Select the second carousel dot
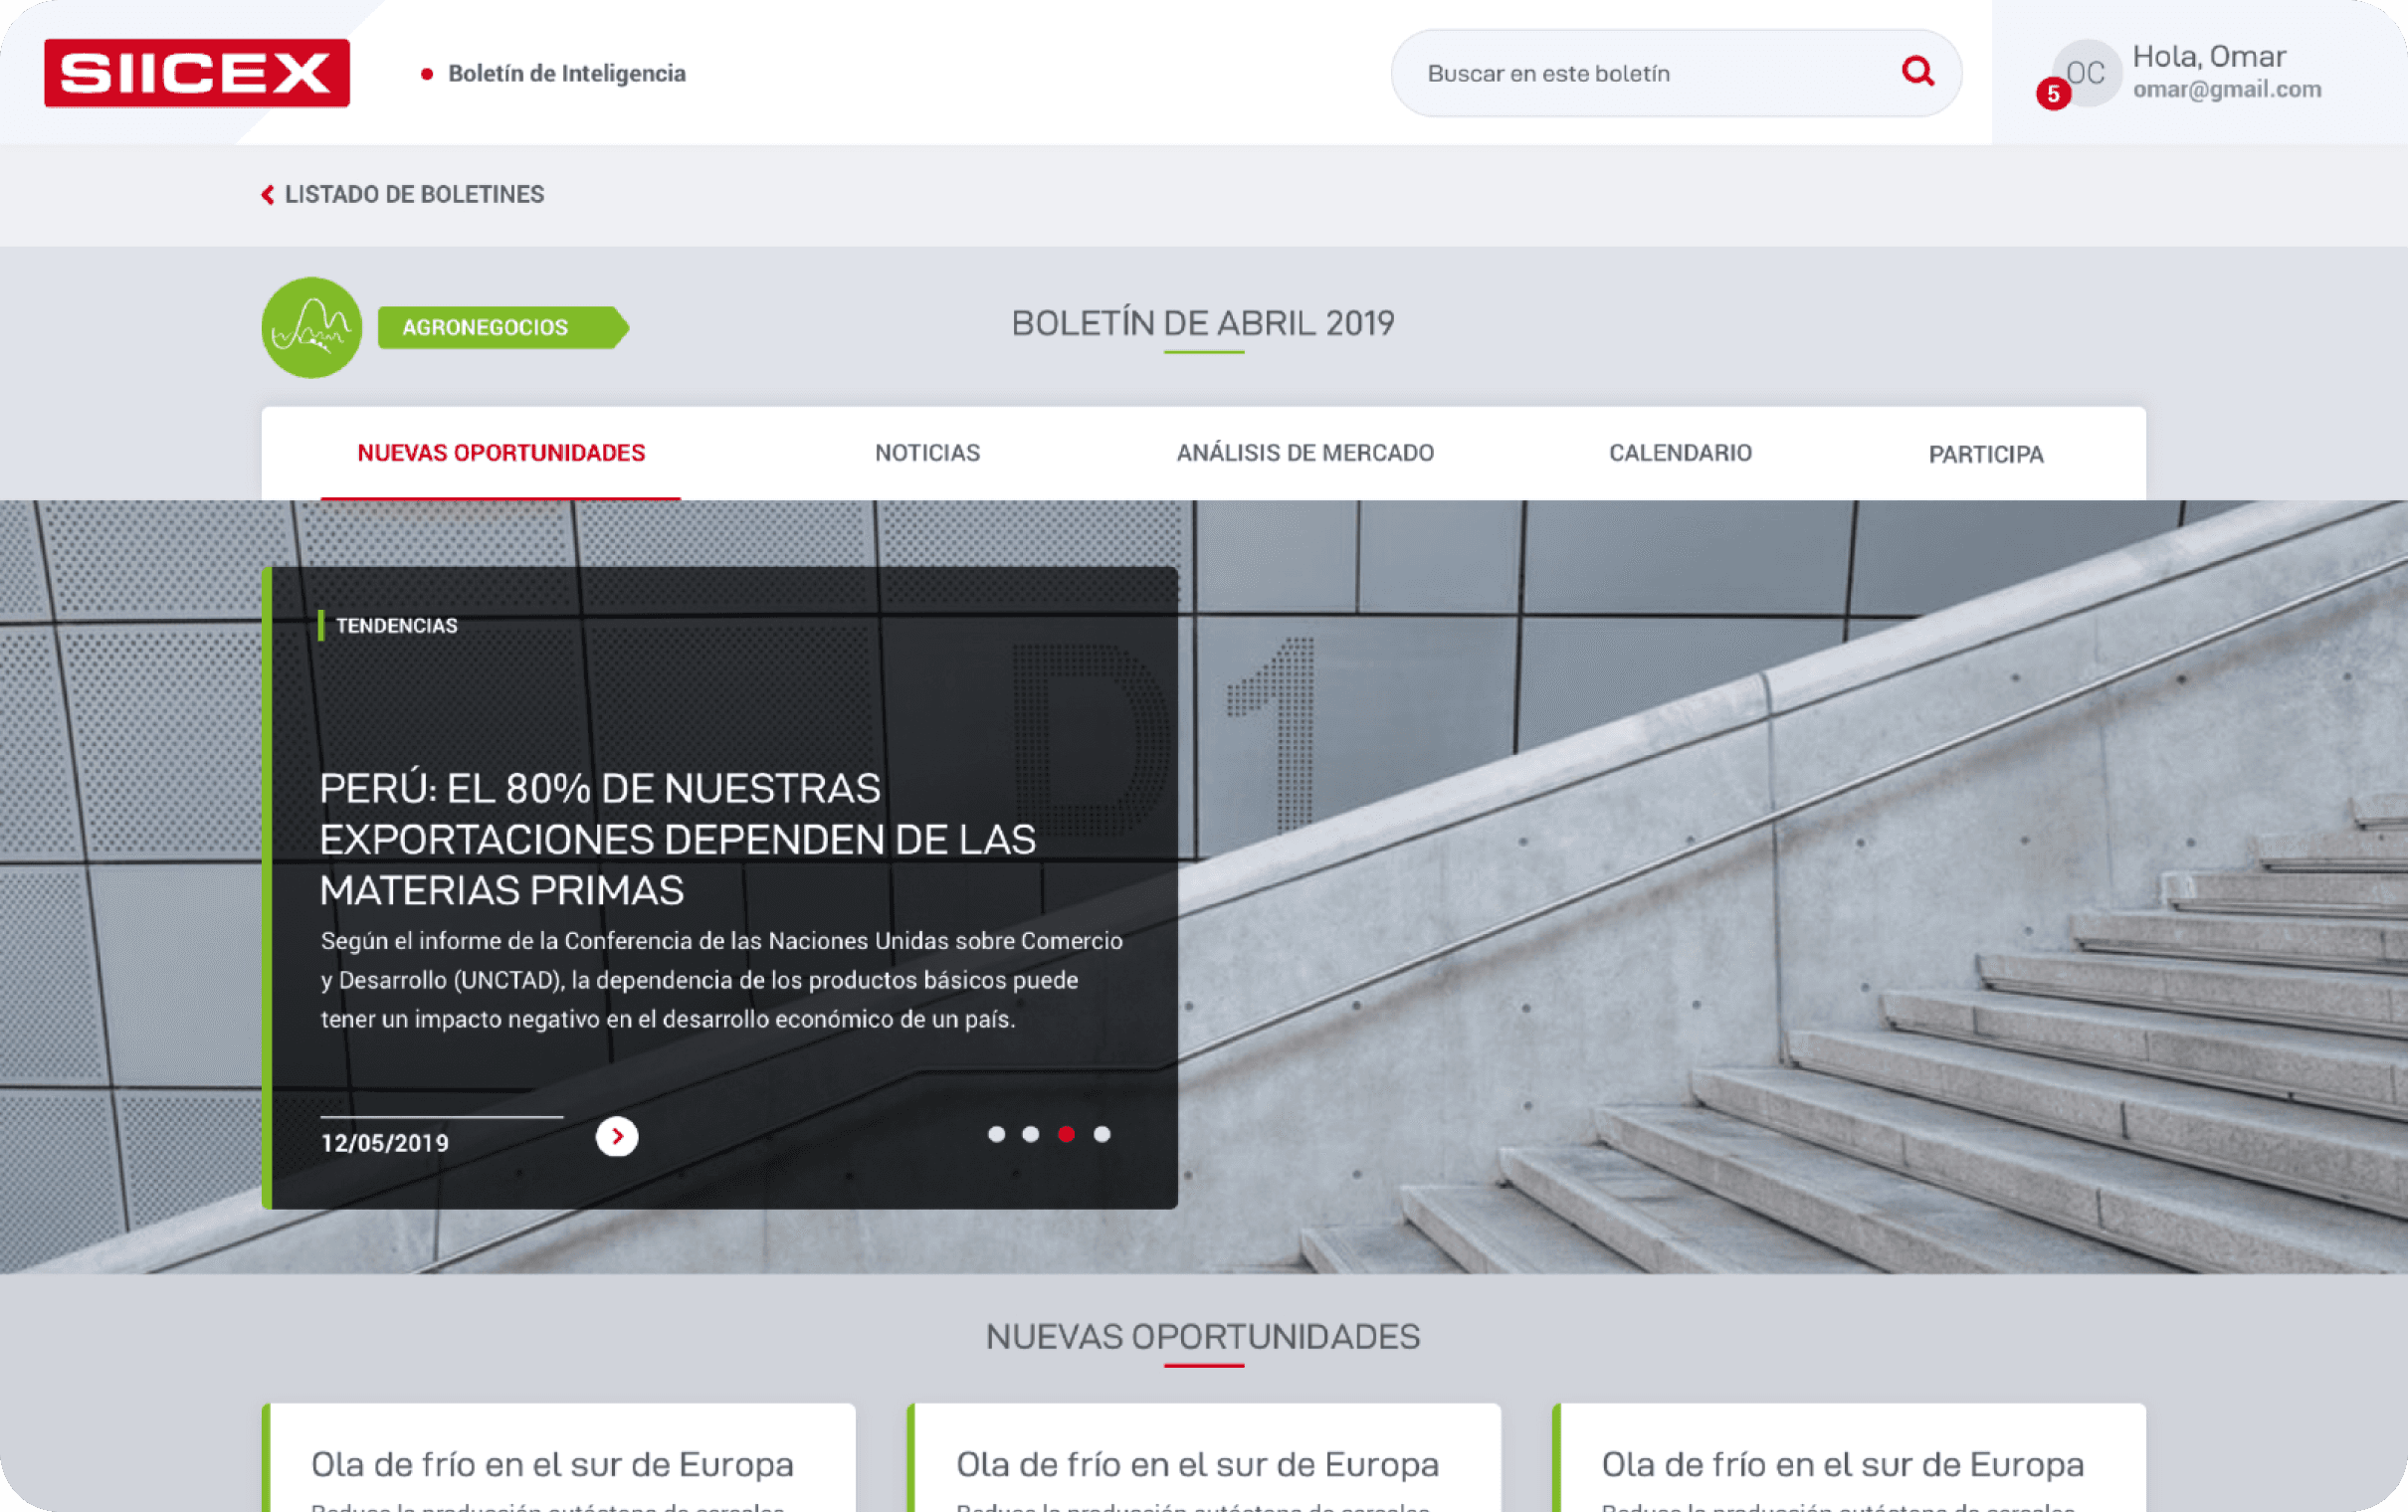 coord(1031,1134)
